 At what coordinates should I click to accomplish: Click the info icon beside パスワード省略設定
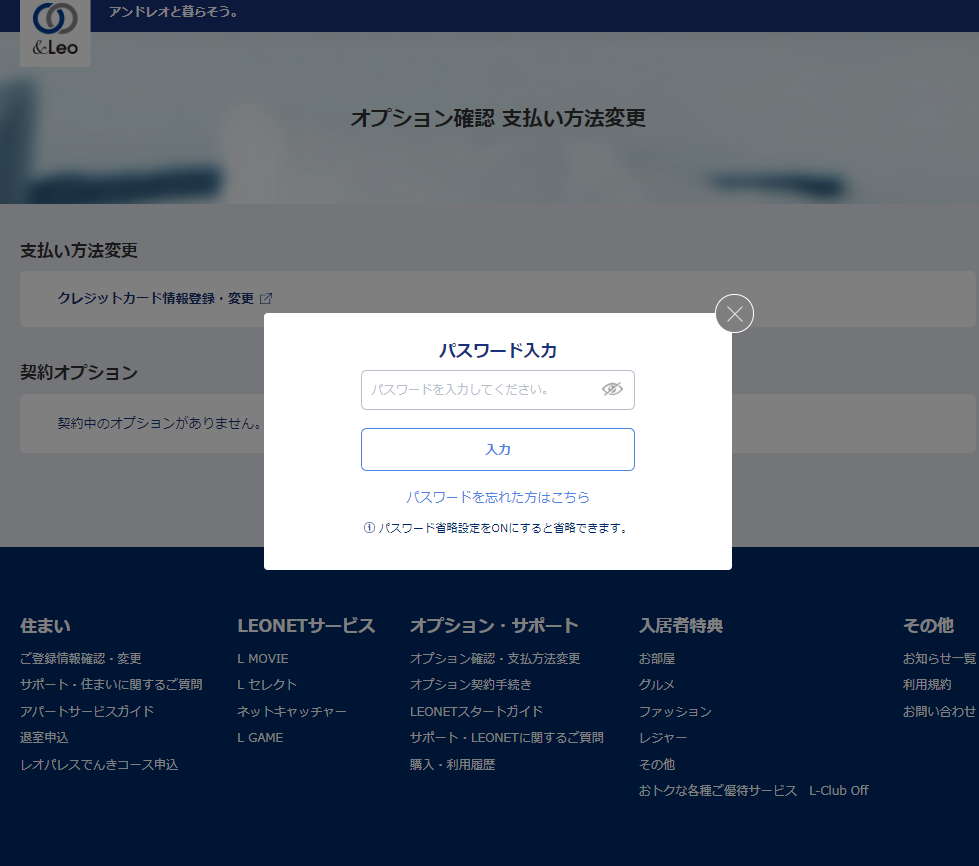point(369,528)
